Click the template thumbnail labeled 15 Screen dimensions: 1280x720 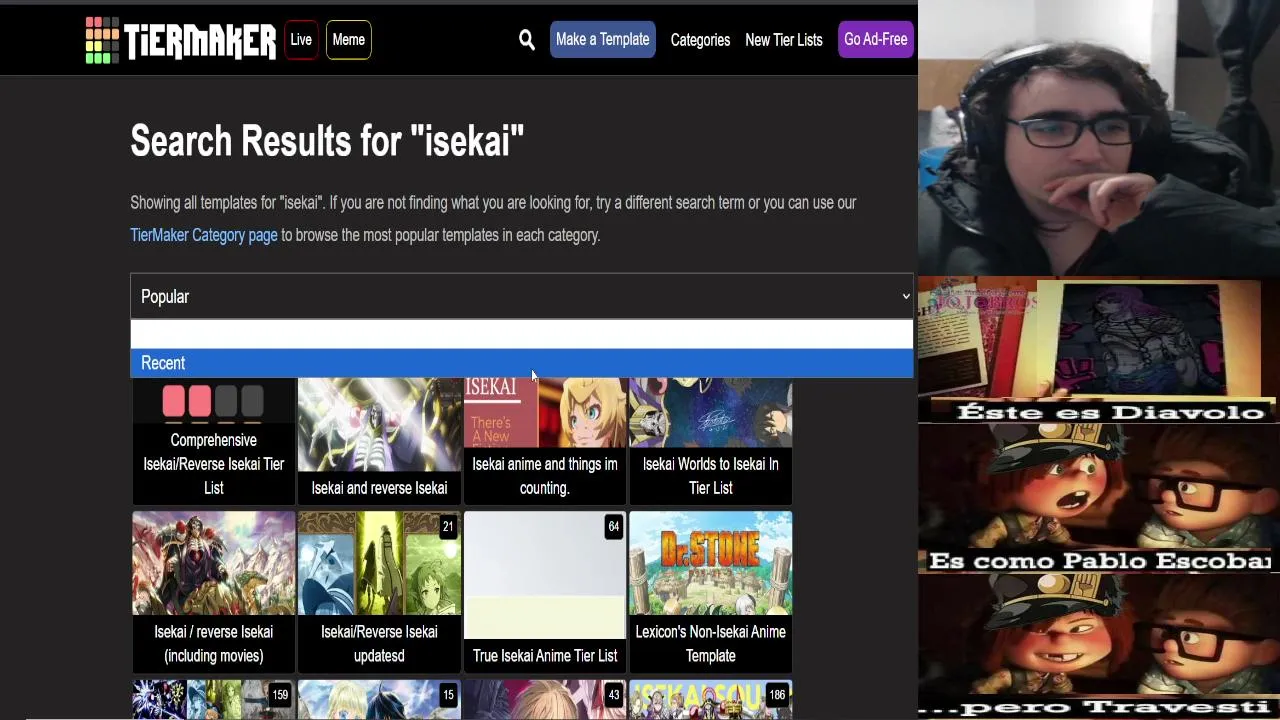379,699
